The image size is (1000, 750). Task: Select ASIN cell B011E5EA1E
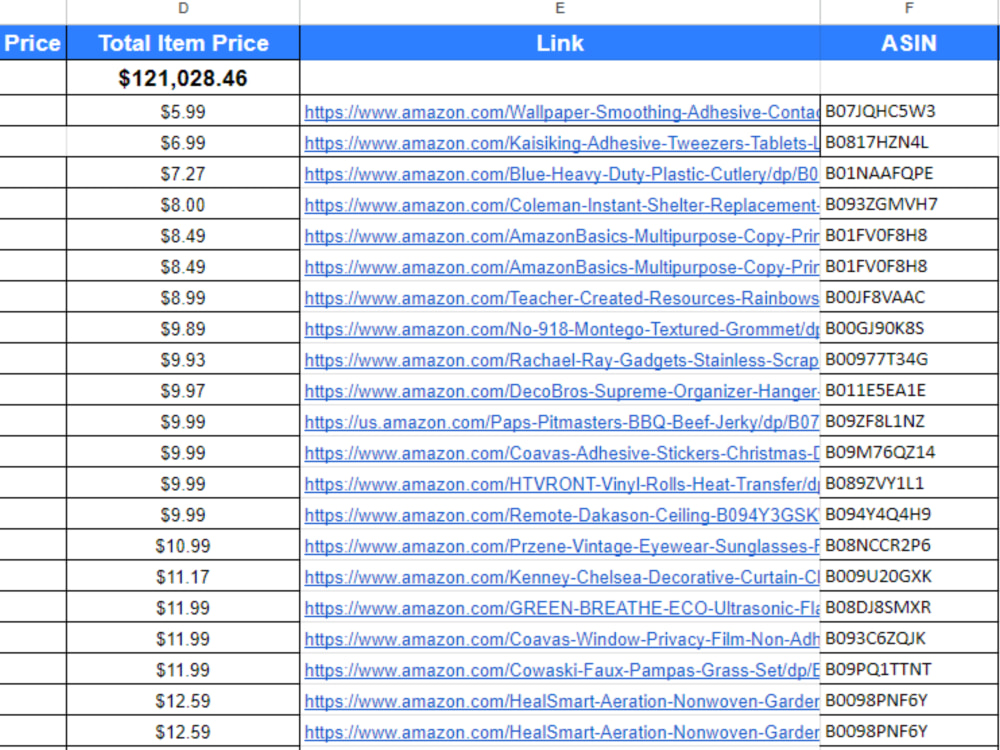(x=909, y=390)
